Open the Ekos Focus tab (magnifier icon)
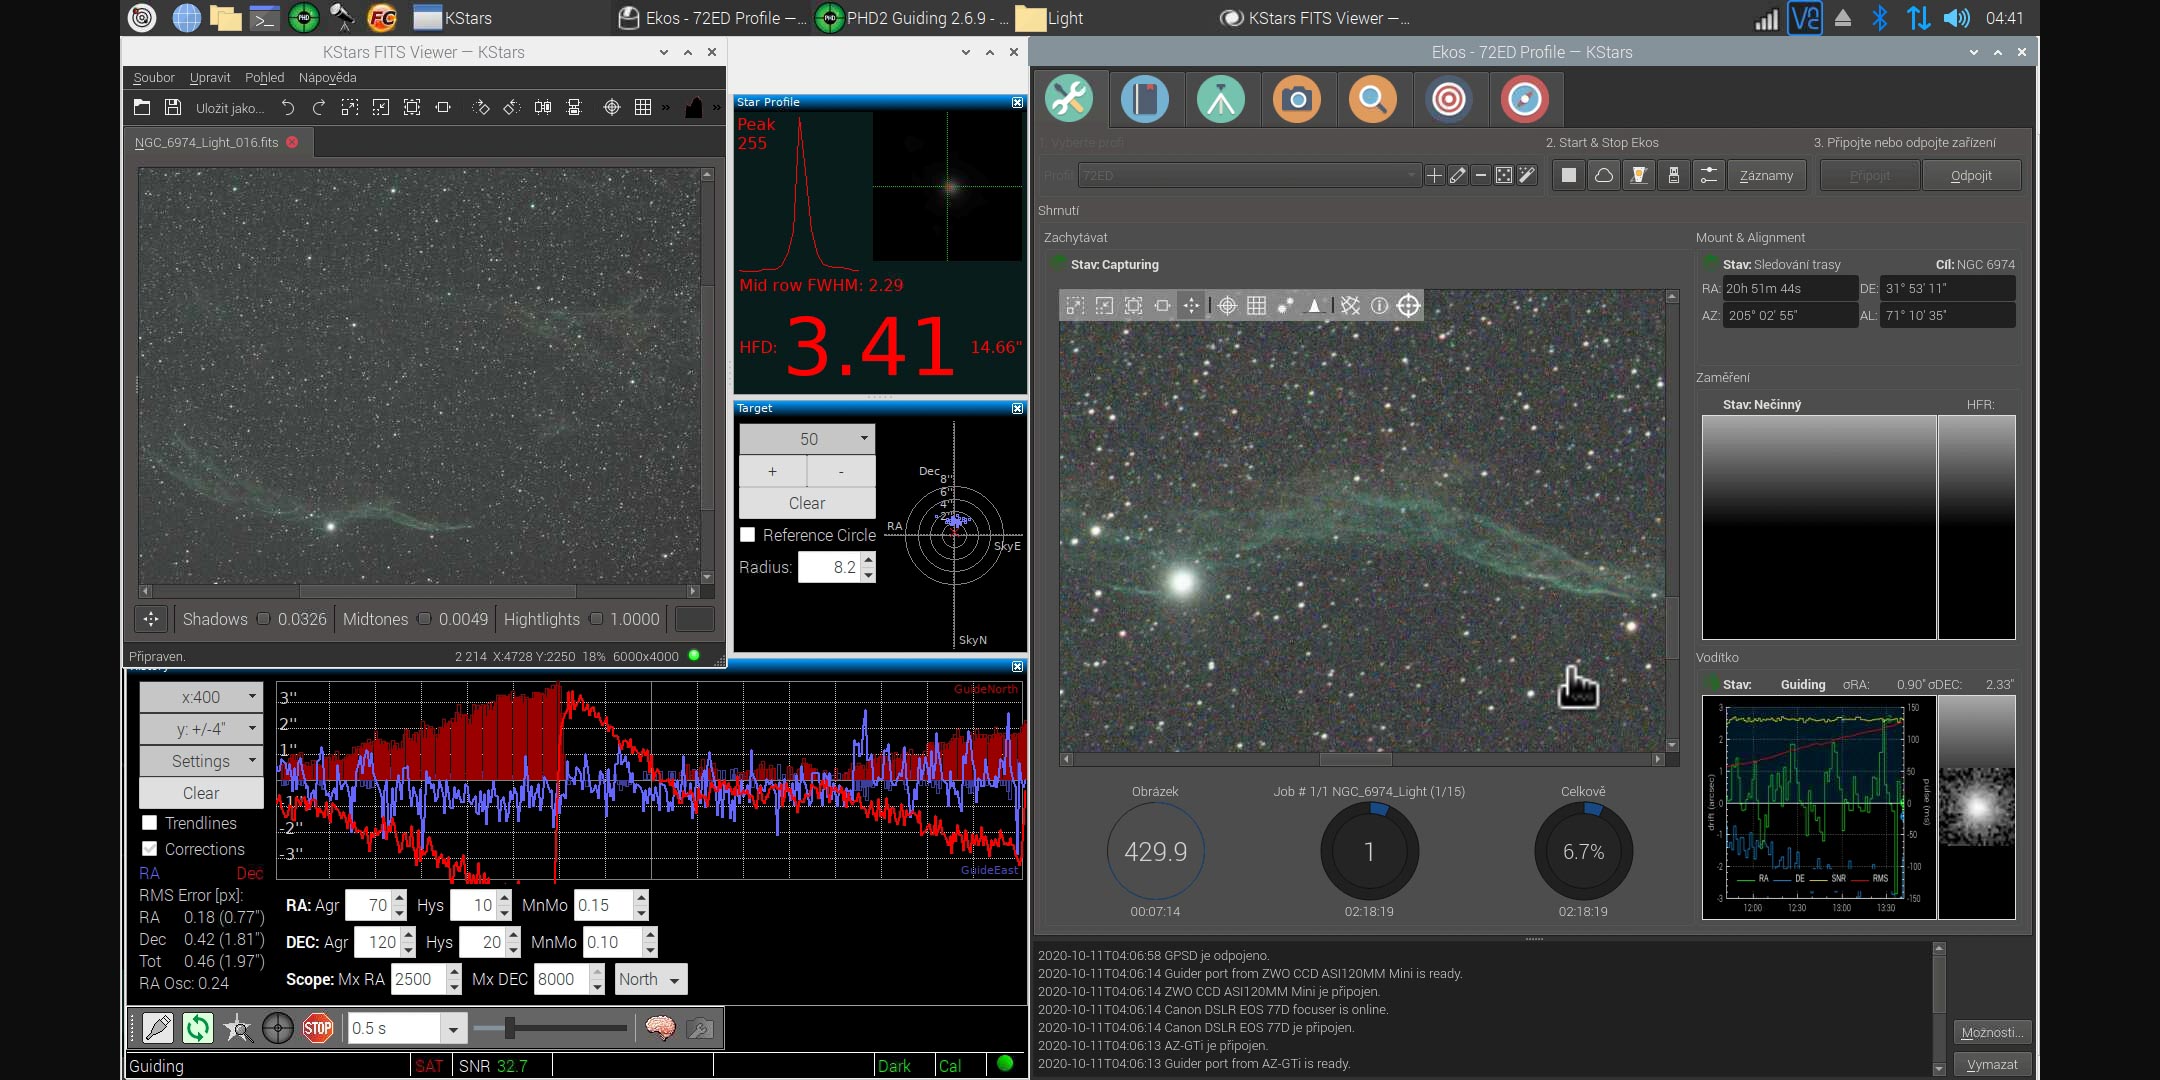2160x1080 pixels. 1373,99
